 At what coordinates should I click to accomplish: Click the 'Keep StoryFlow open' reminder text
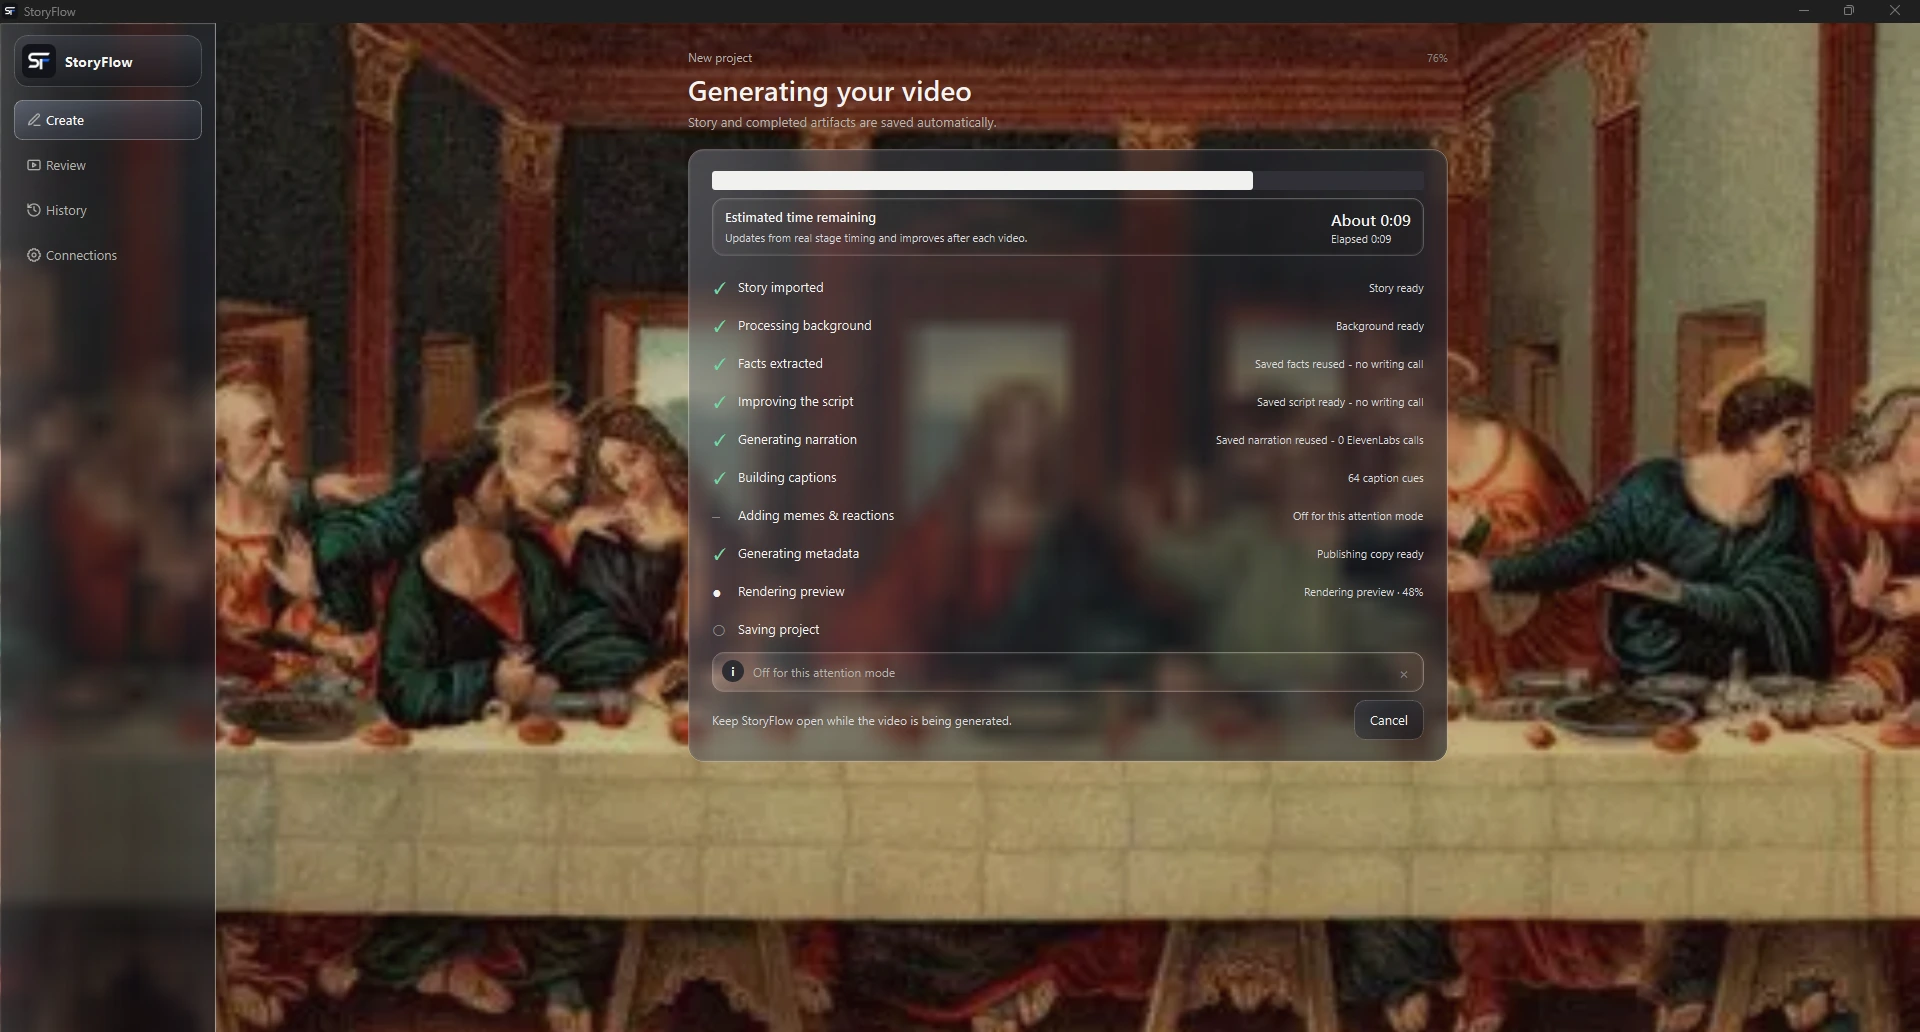tap(862, 721)
